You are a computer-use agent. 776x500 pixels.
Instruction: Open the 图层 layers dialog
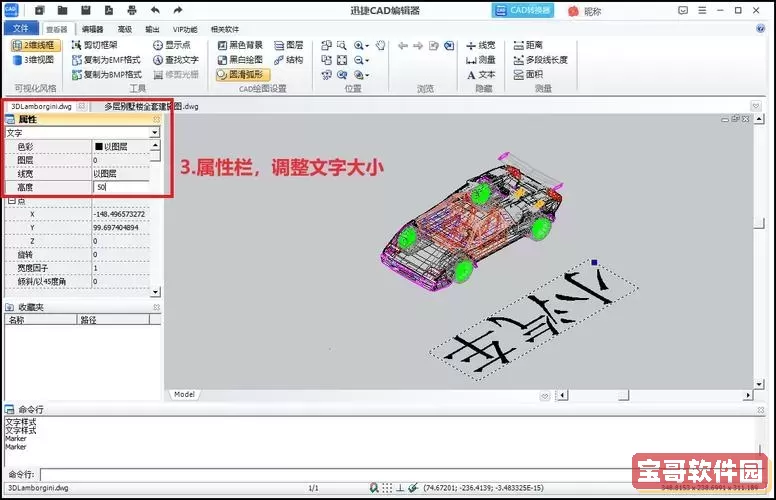(x=289, y=45)
